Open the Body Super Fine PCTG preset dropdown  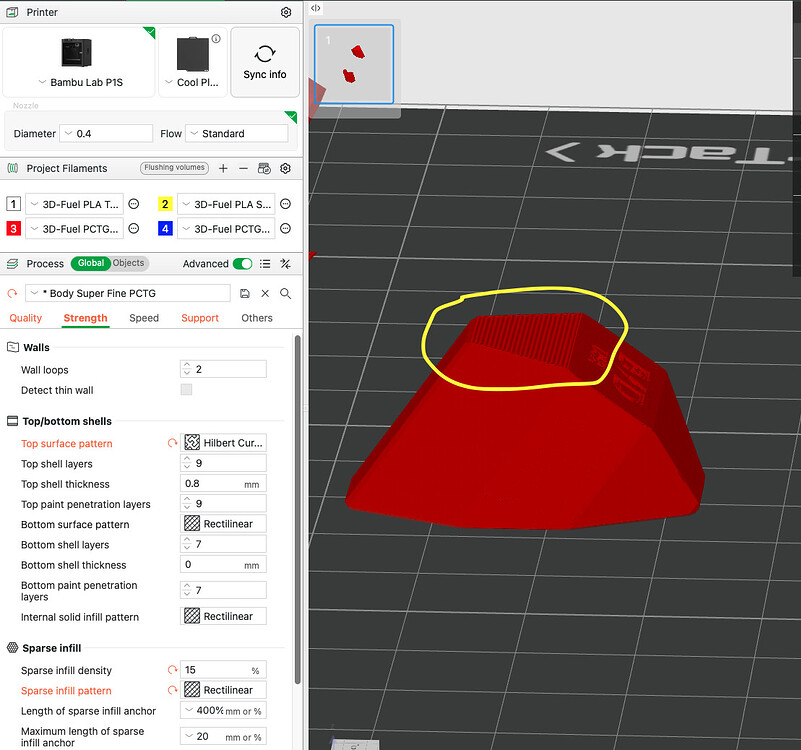(x=128, y=293)
